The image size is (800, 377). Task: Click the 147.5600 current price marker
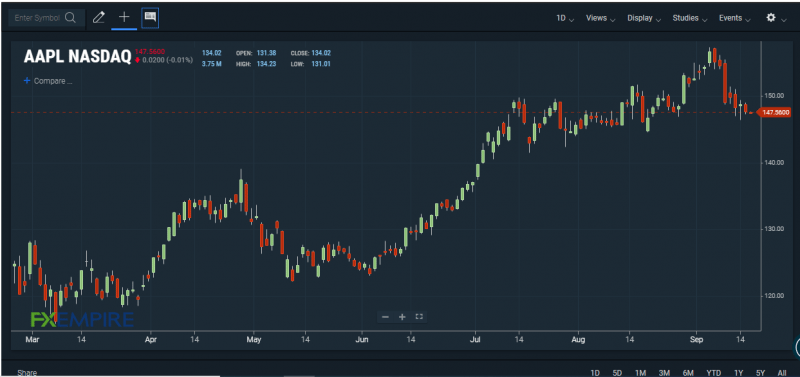click(x=774, y=112)
